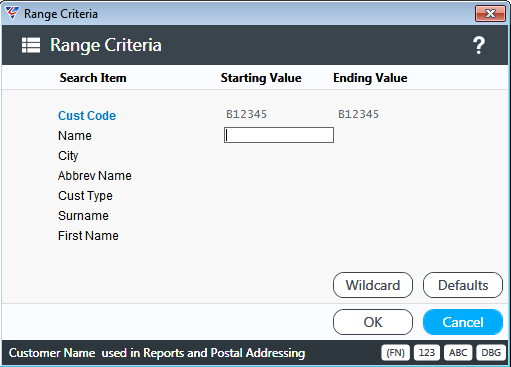Select the First Name search item
This screenshot has height=367, width=511.
[88, 236]
